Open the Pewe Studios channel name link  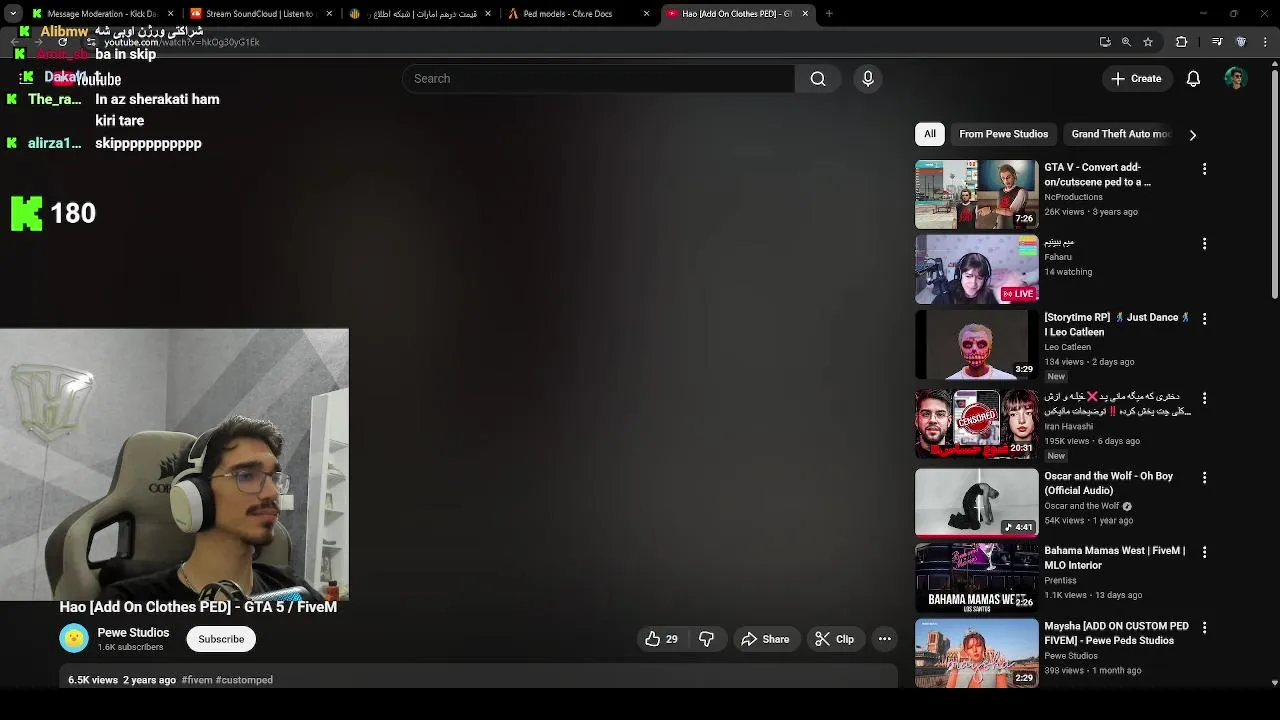tap(133, 633)
